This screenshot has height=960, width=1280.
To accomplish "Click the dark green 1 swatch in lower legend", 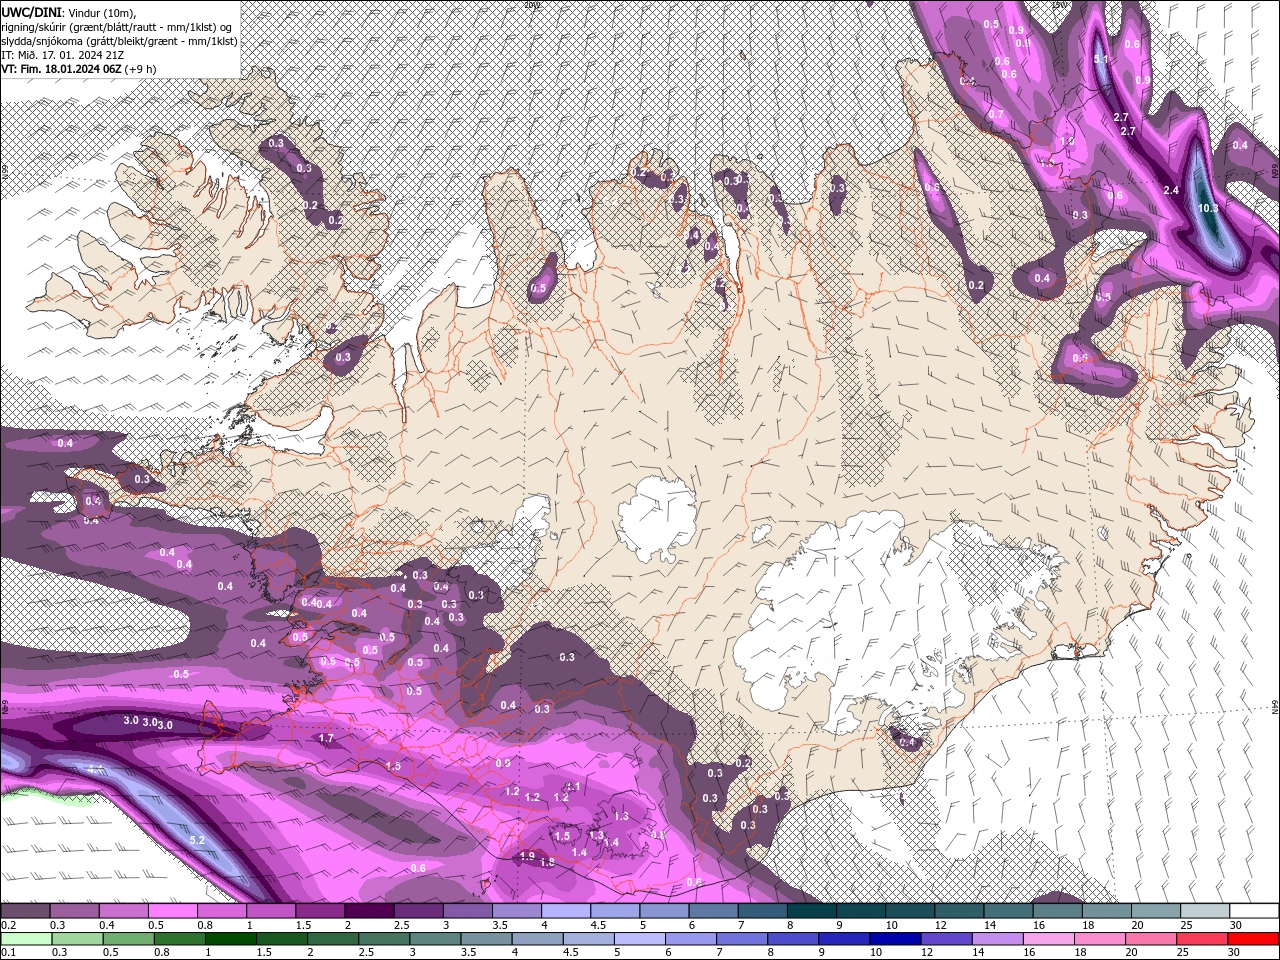I will (x=230, y=938).
